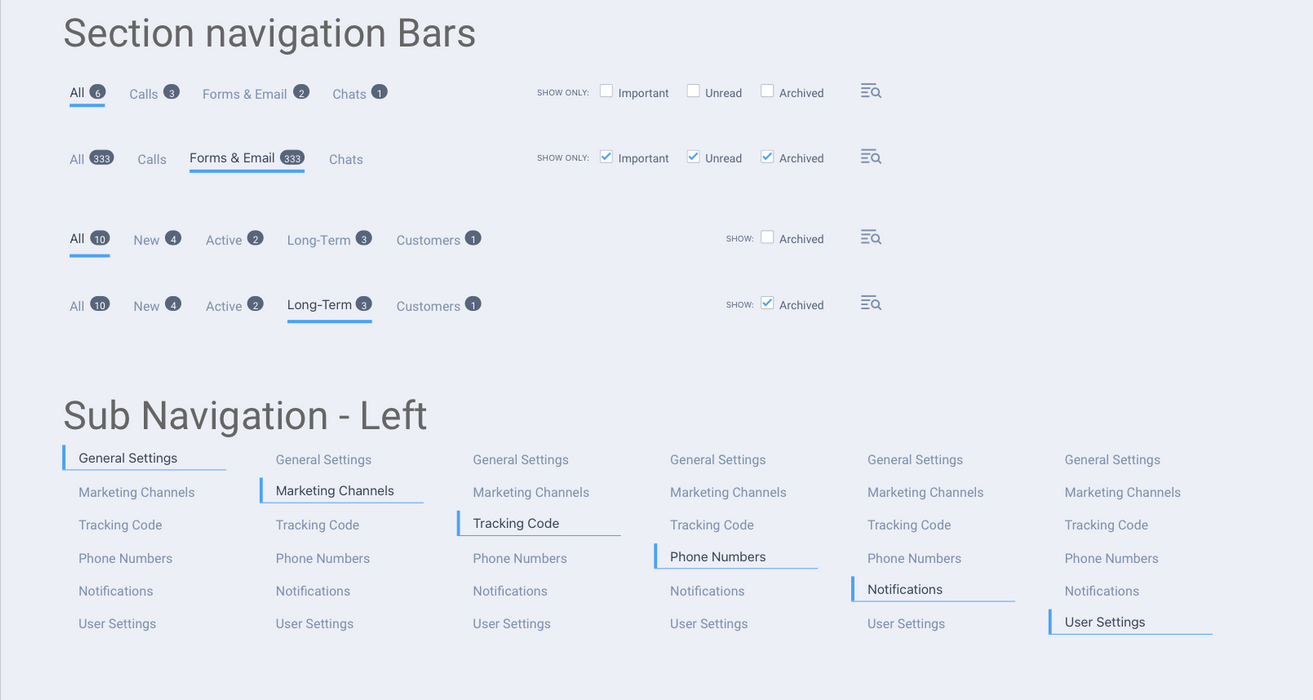
Task: Click the highlighted Tracking Code menu item
Action: pos(516,523)
